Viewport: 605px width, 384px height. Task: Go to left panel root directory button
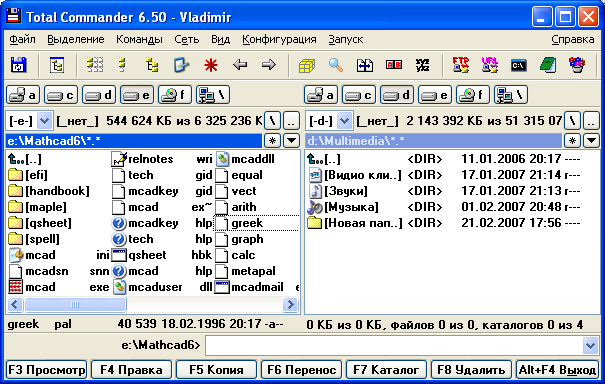(272, 121)
